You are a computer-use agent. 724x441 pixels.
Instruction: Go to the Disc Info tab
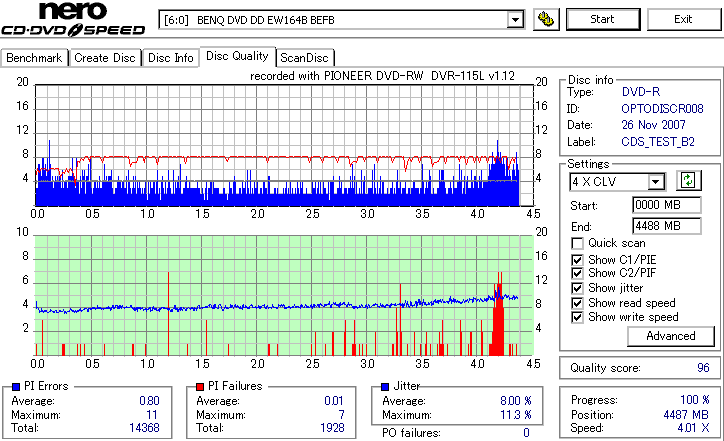(x=170, y=58)
